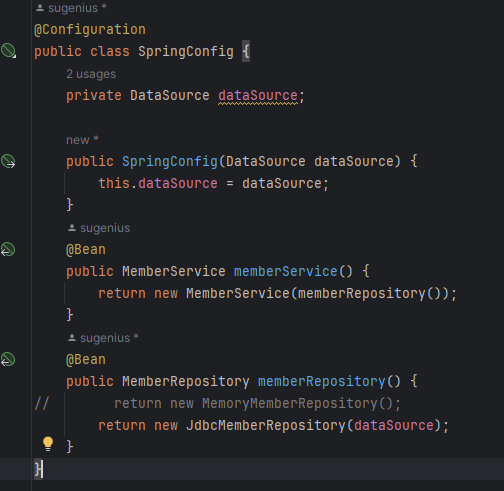Click the DataSource type in the private field line
Screen dimensions: 504x491
pyautogui.click(x=170, y=96)
